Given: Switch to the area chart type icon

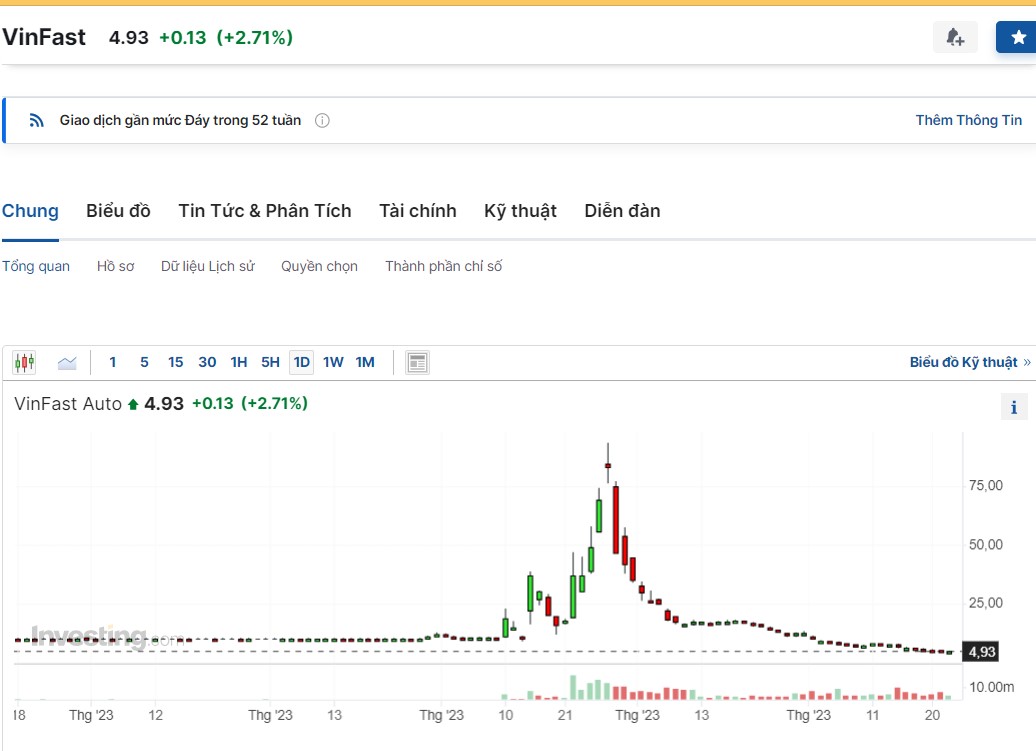Looking at the screenshot, I should tap(67, 362).
